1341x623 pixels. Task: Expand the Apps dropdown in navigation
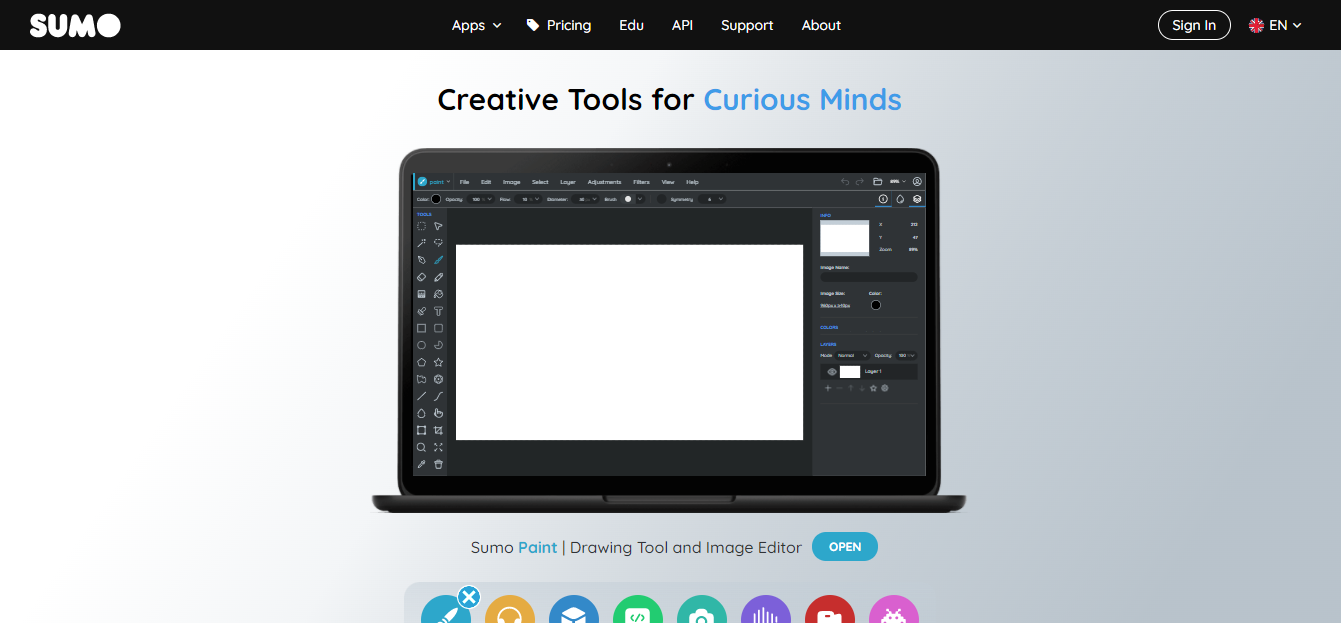(x=476, y=25)
